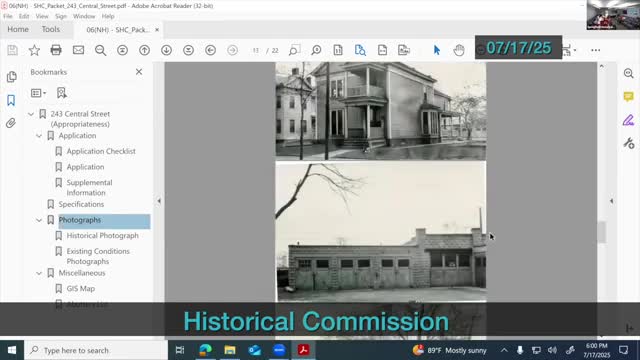This screenshot has height=360, width=640.
Task: Collapse navigation pane with left arrow
Action: pos(159,201)
